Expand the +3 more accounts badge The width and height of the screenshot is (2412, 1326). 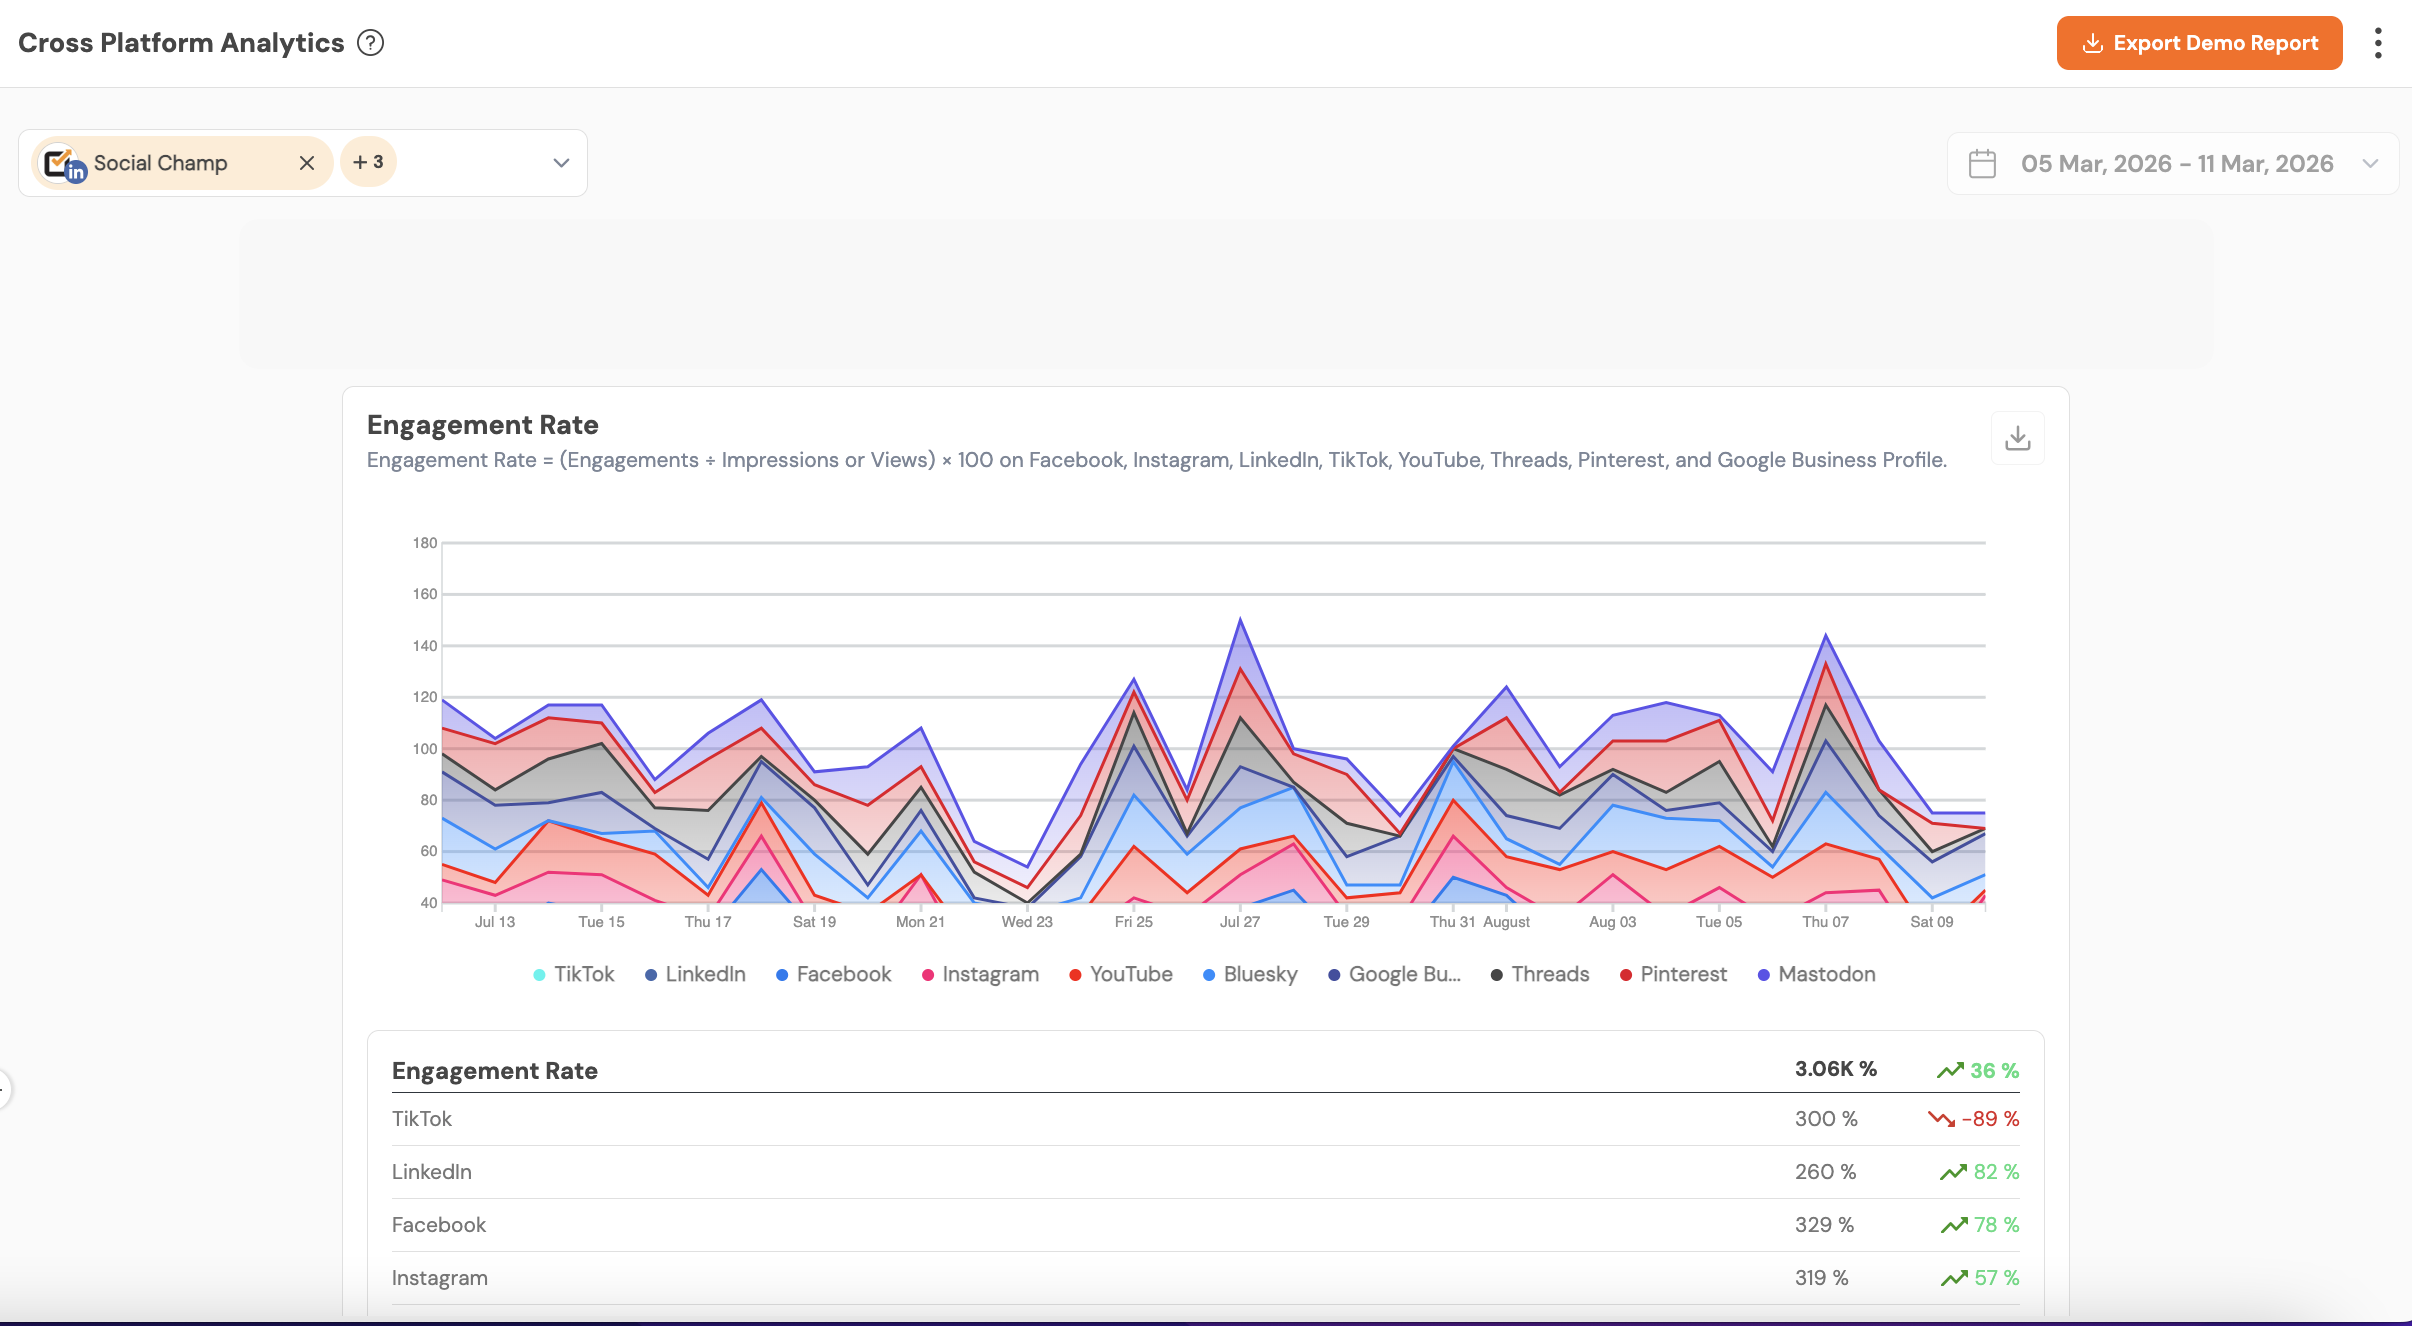click(x=368, y=162)
